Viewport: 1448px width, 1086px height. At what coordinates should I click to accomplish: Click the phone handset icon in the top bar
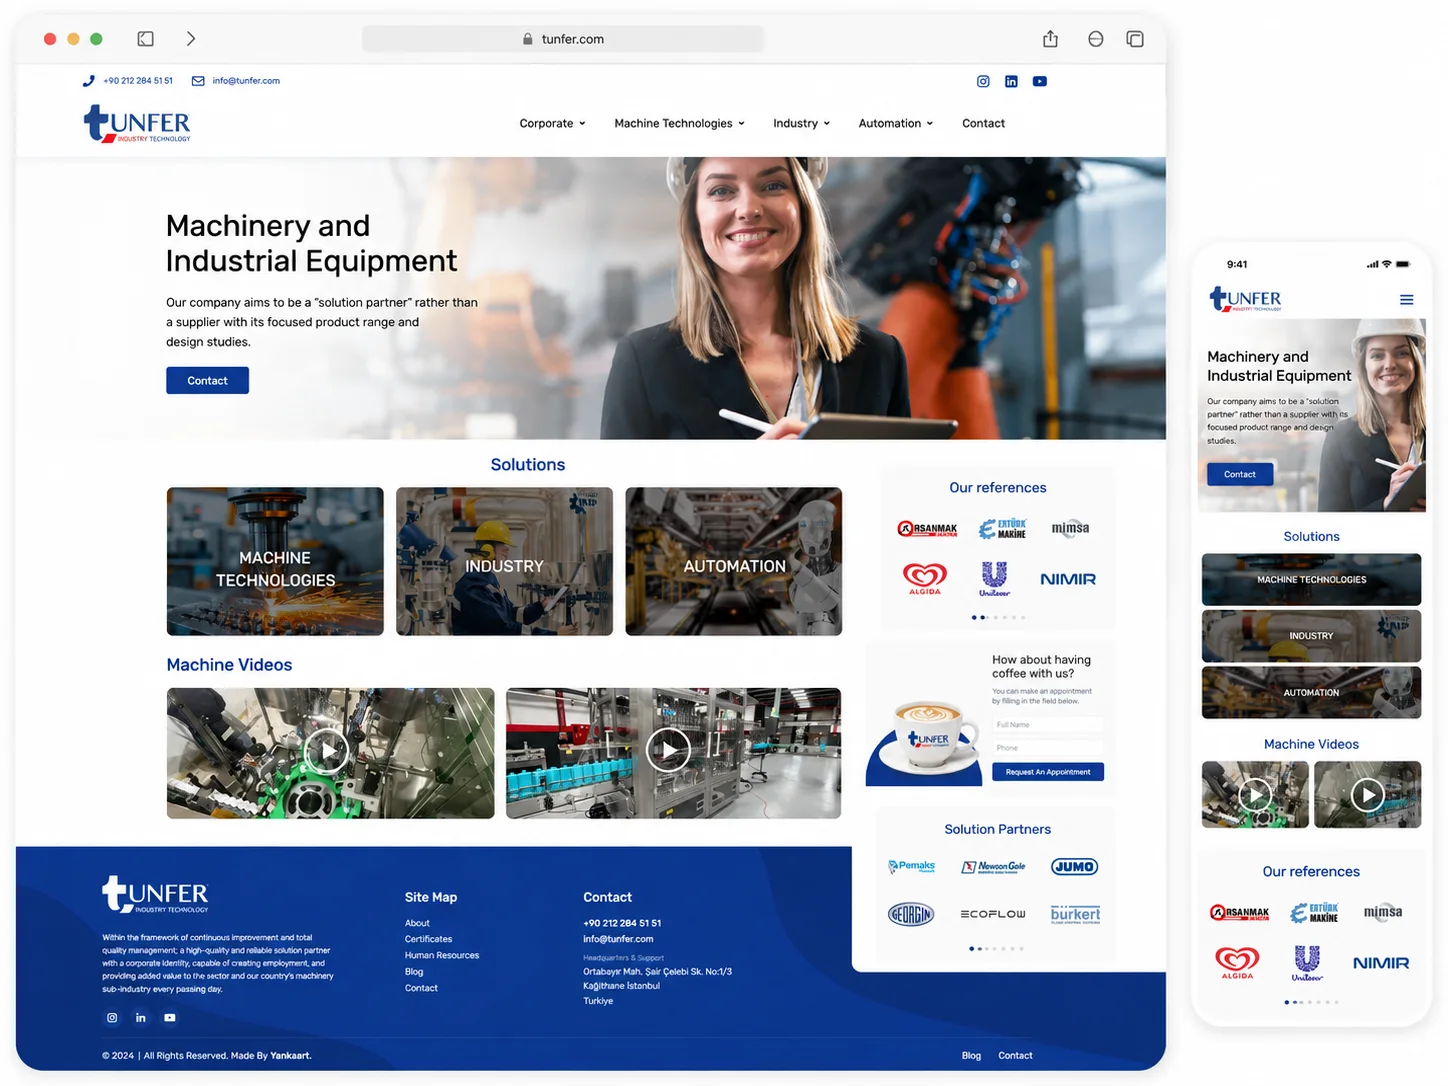click(x=89, y=81)
